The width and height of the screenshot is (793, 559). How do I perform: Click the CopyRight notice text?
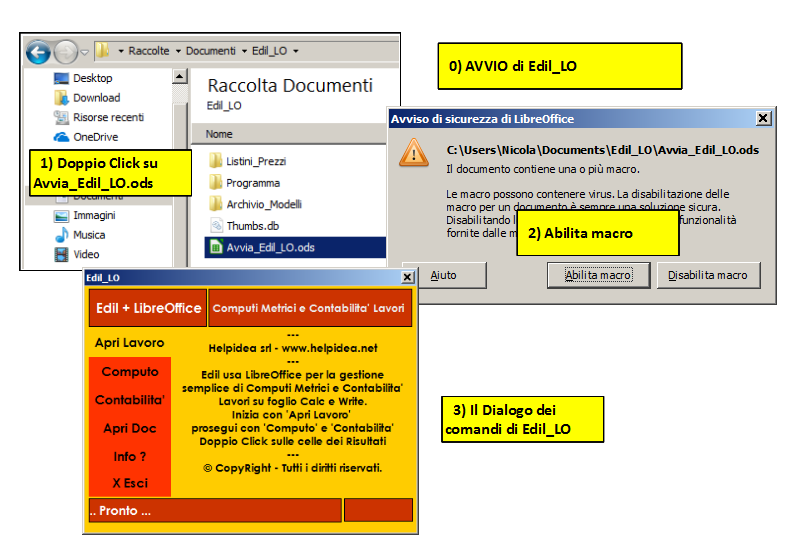pos(292,468)
